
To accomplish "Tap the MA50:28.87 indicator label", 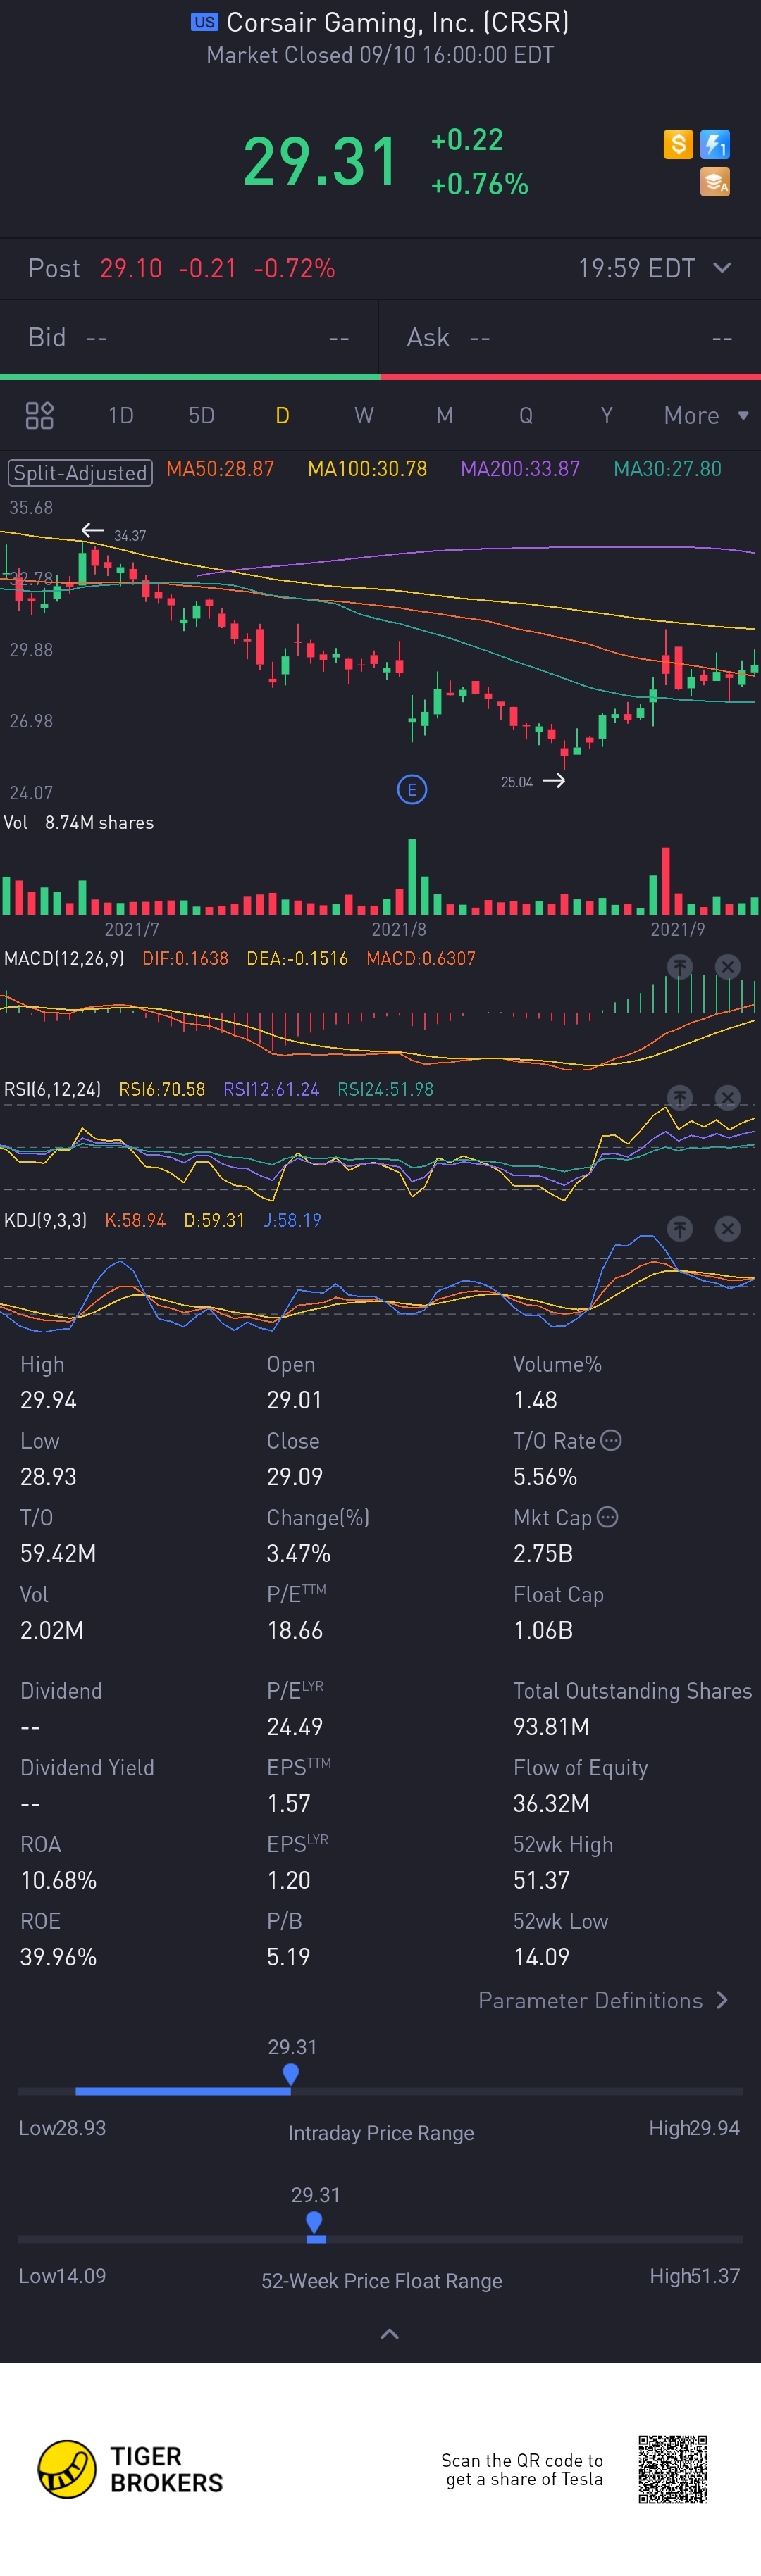I will click(x=220, y=469).
